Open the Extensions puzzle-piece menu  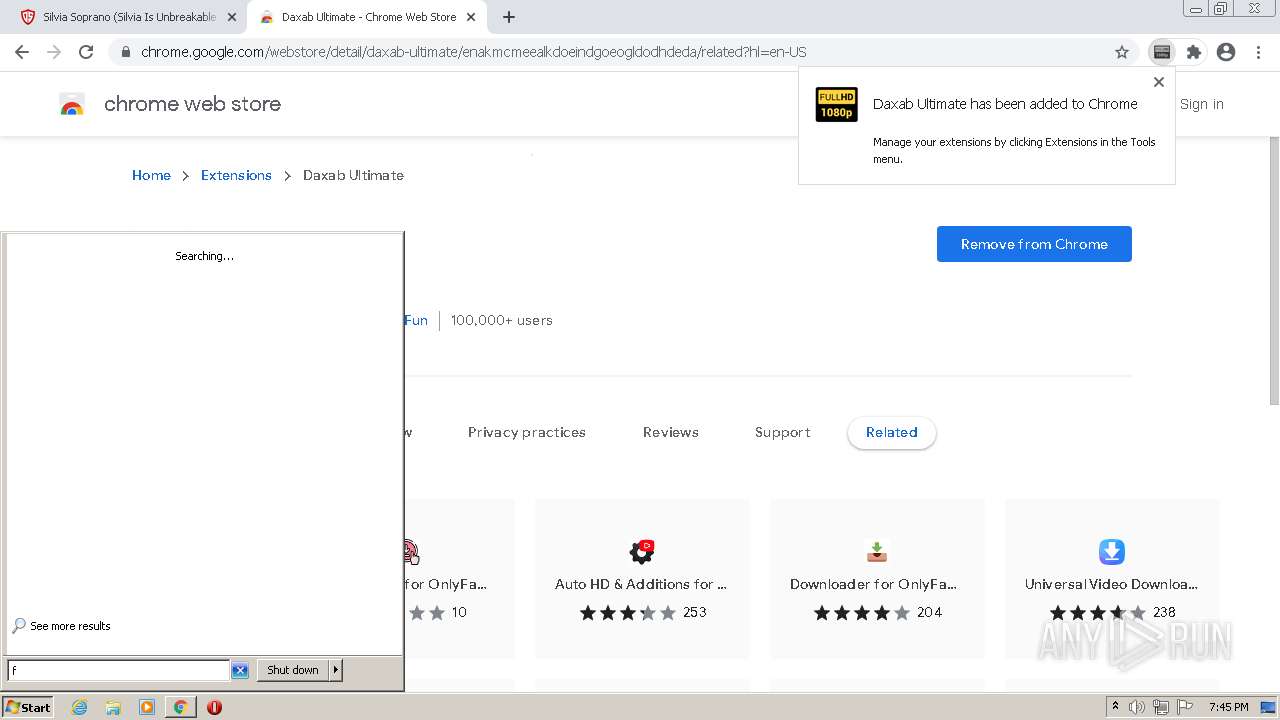(x=1193, y=52)
